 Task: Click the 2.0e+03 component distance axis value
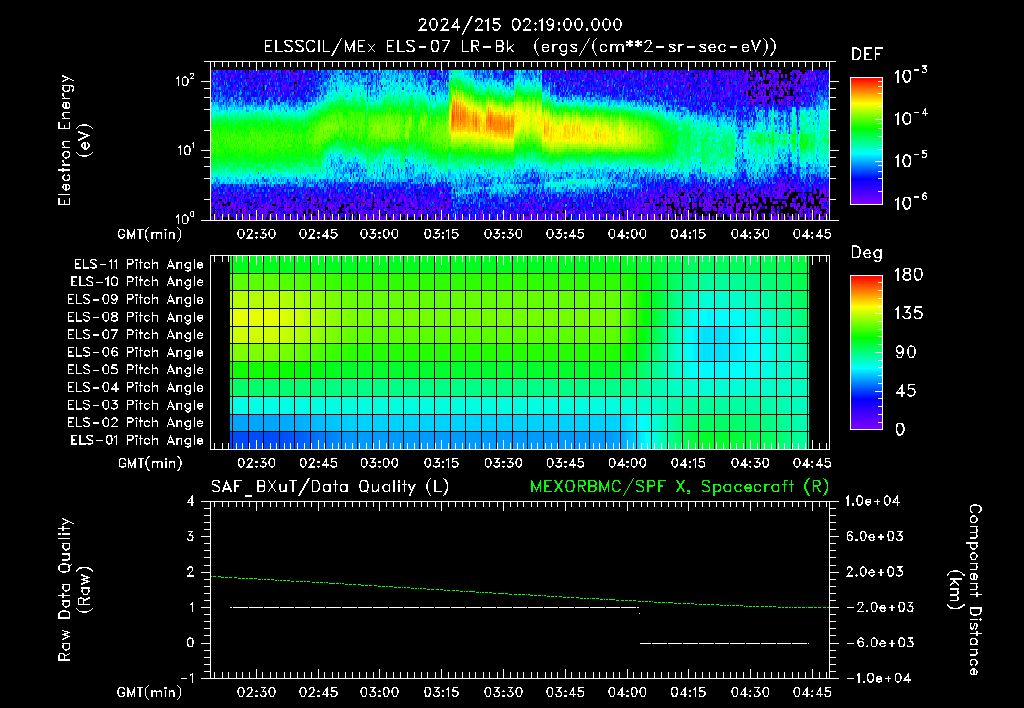874,571
